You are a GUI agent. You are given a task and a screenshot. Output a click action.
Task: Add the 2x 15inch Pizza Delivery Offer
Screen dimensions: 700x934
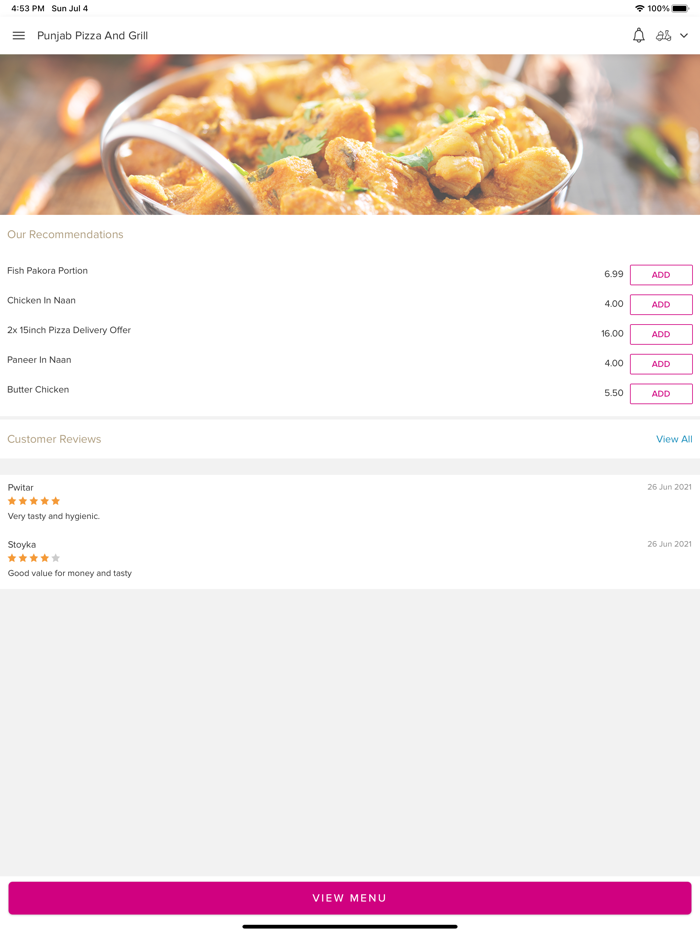660,334
